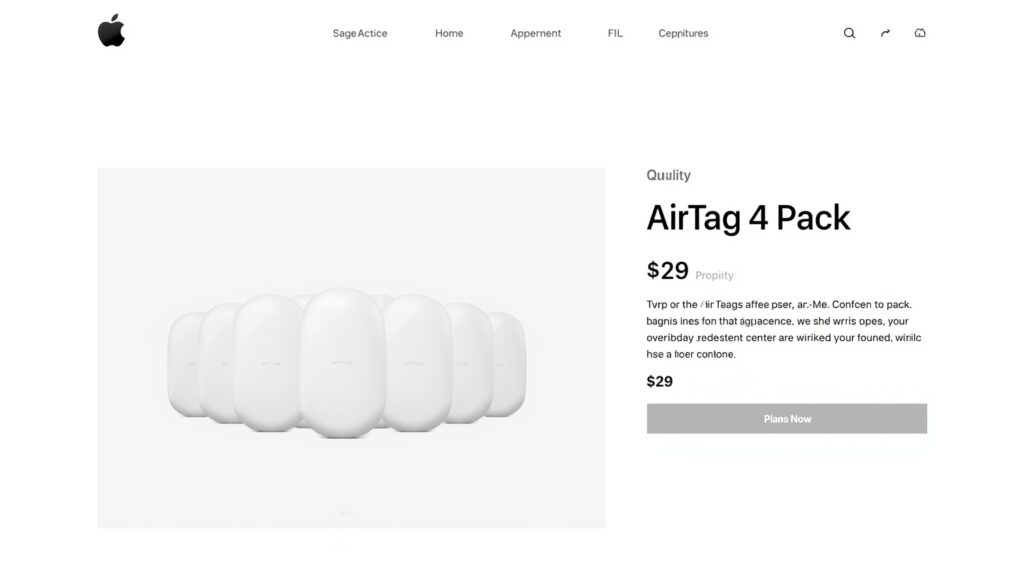
Task: Click the center front AirTag in the photo
Action: pos(343,364)
